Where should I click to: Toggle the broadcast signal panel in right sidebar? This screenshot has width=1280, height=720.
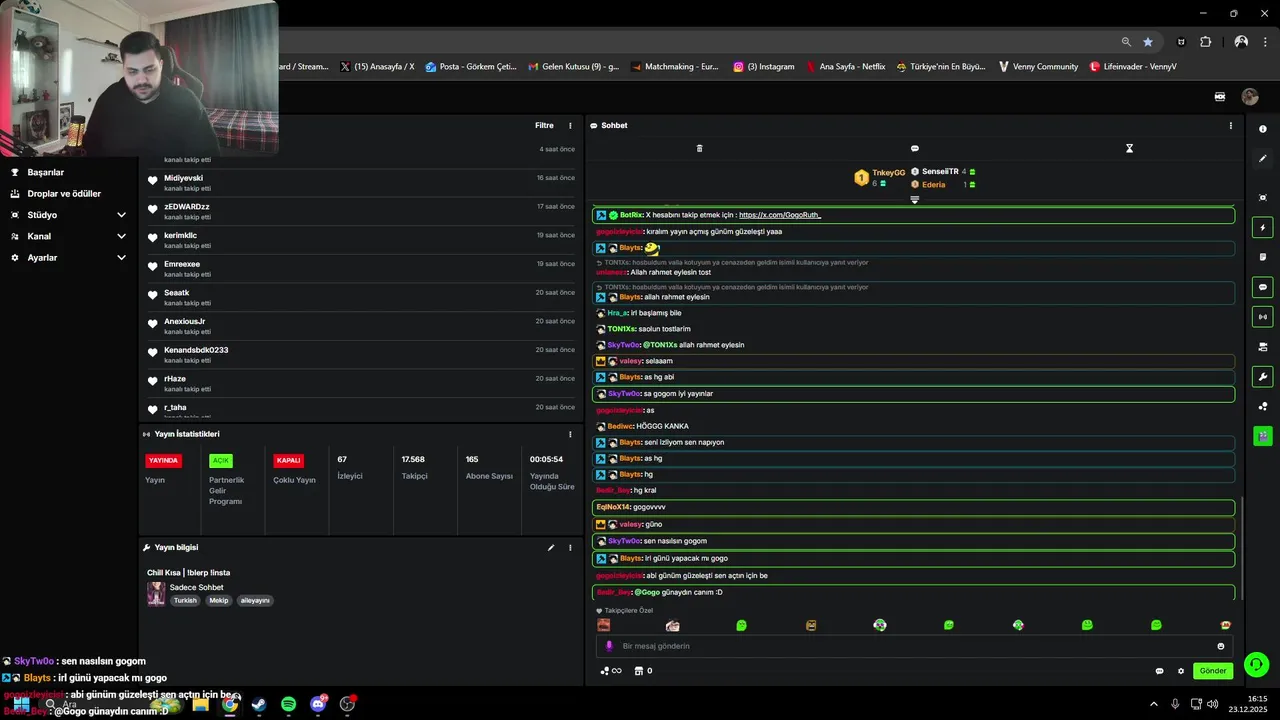click(1263, 317)
